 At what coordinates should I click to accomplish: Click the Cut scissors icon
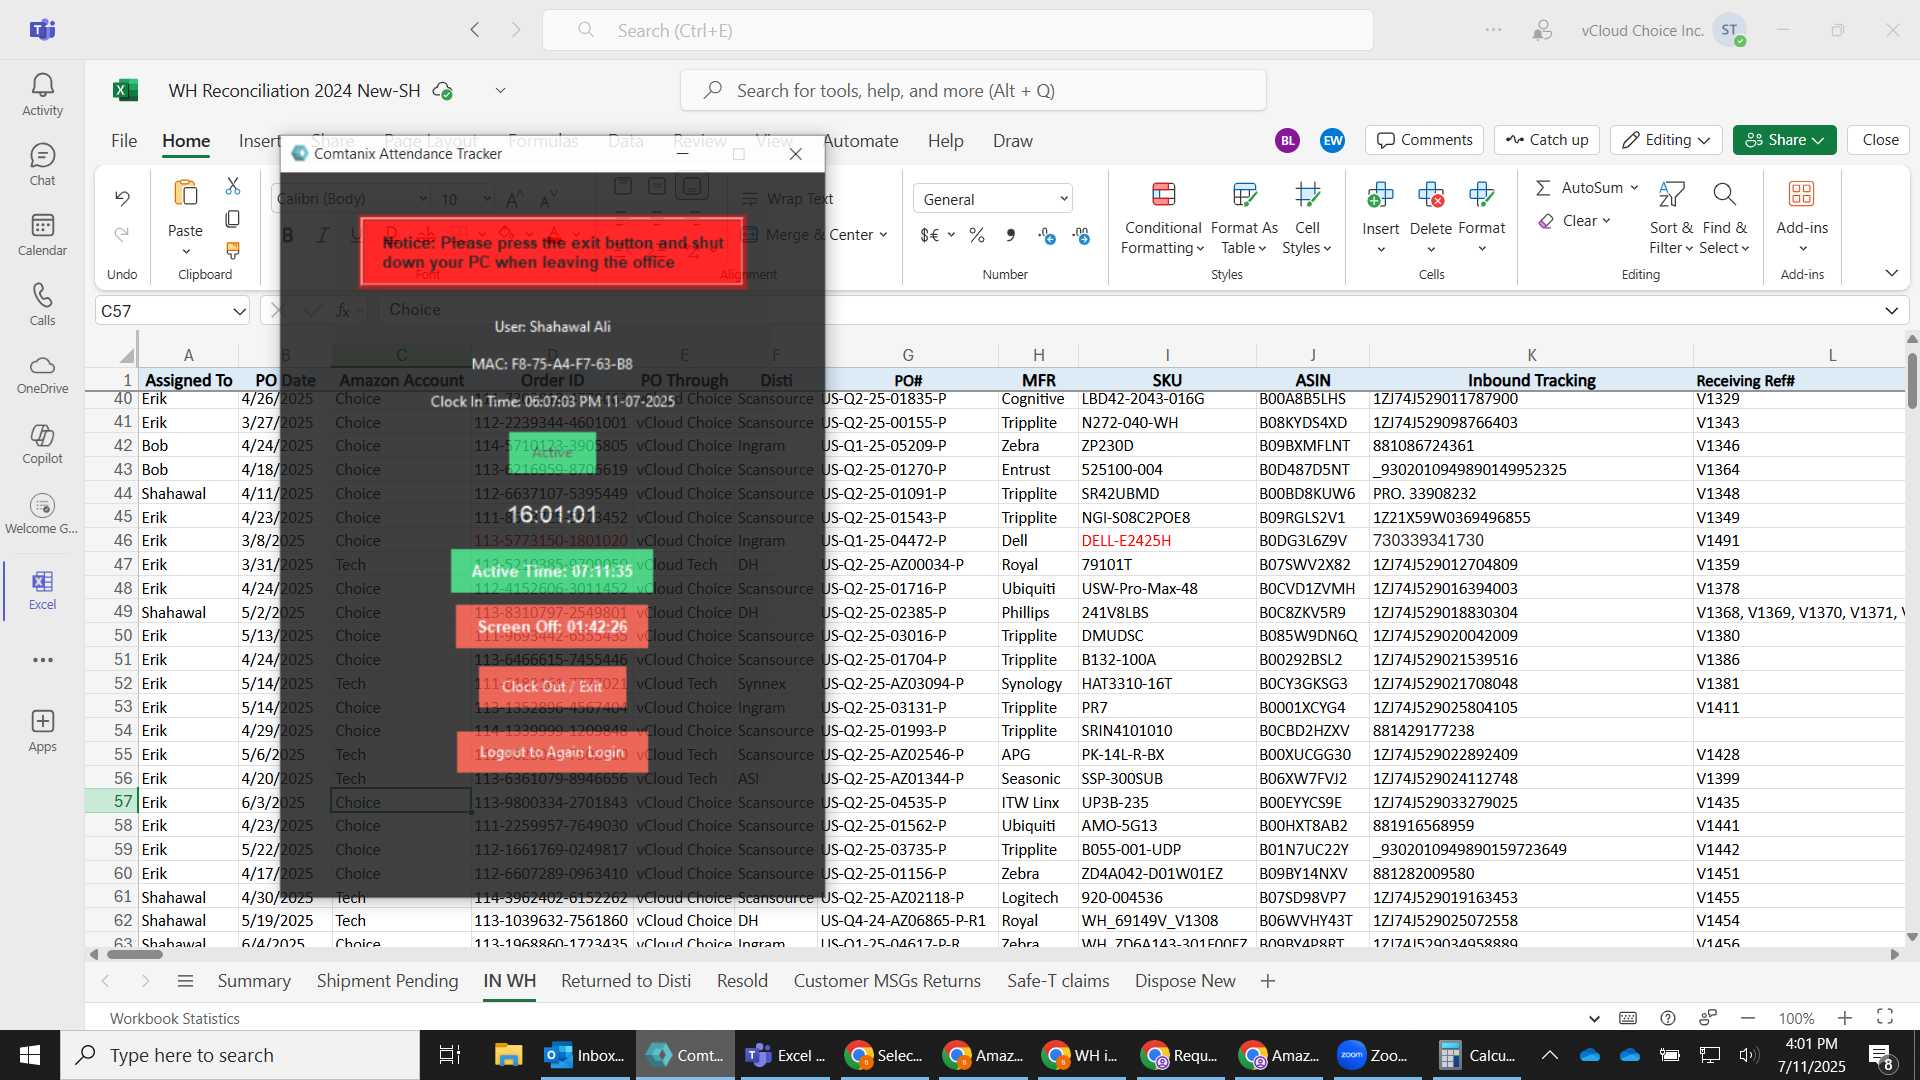[233, 186]
